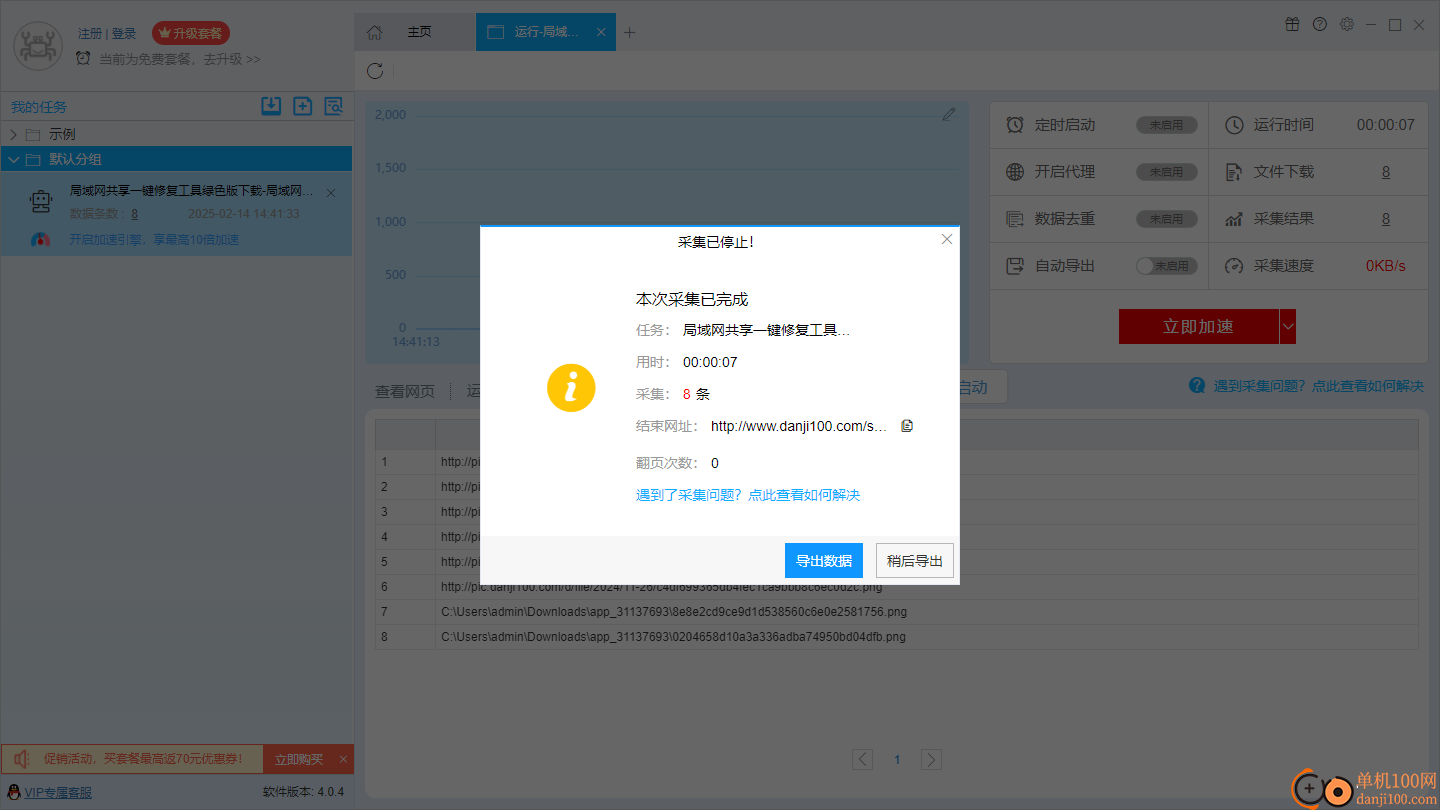The image size is (1440, 810).
Task: Go to previous page arrow in pagination
Action: pos(863,759)
